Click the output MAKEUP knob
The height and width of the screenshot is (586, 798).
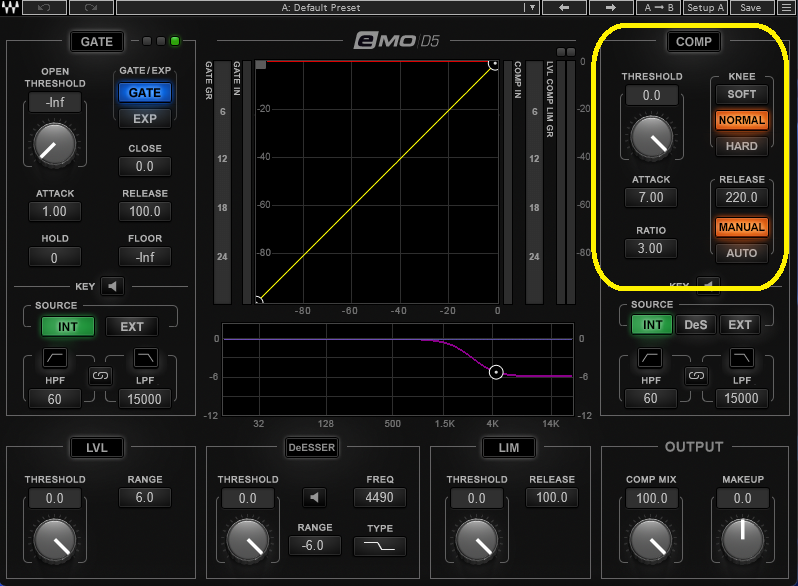pyautogui.click(x=742, y=539)
